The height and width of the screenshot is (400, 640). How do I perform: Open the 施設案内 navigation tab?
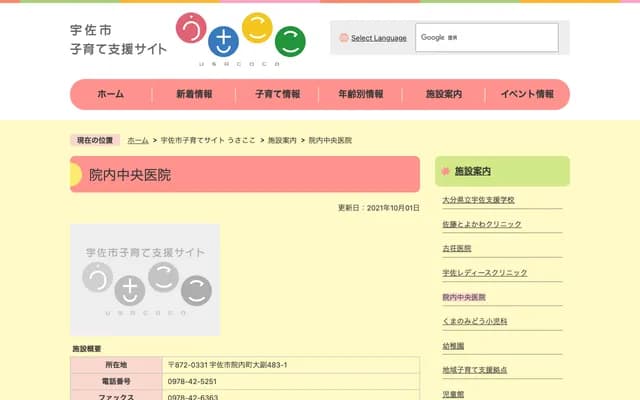pos(443,94)
